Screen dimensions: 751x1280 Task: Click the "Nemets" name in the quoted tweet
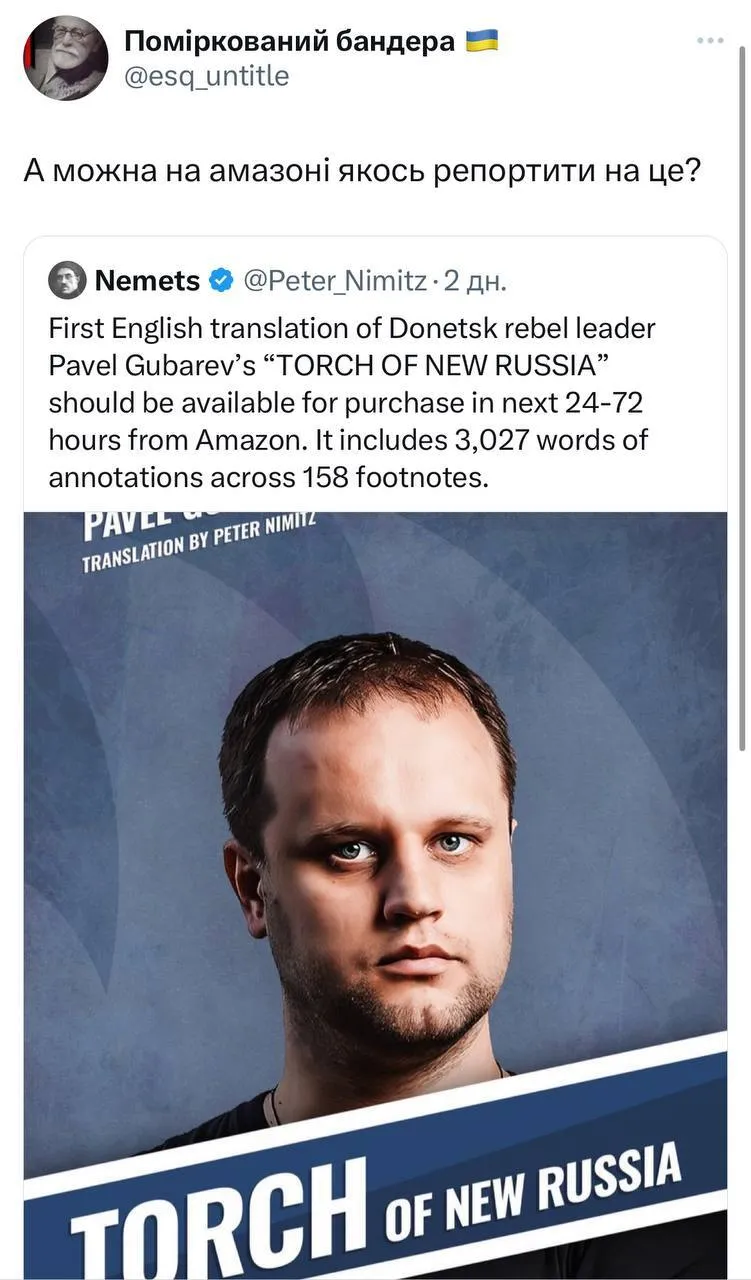pos(147,281)
